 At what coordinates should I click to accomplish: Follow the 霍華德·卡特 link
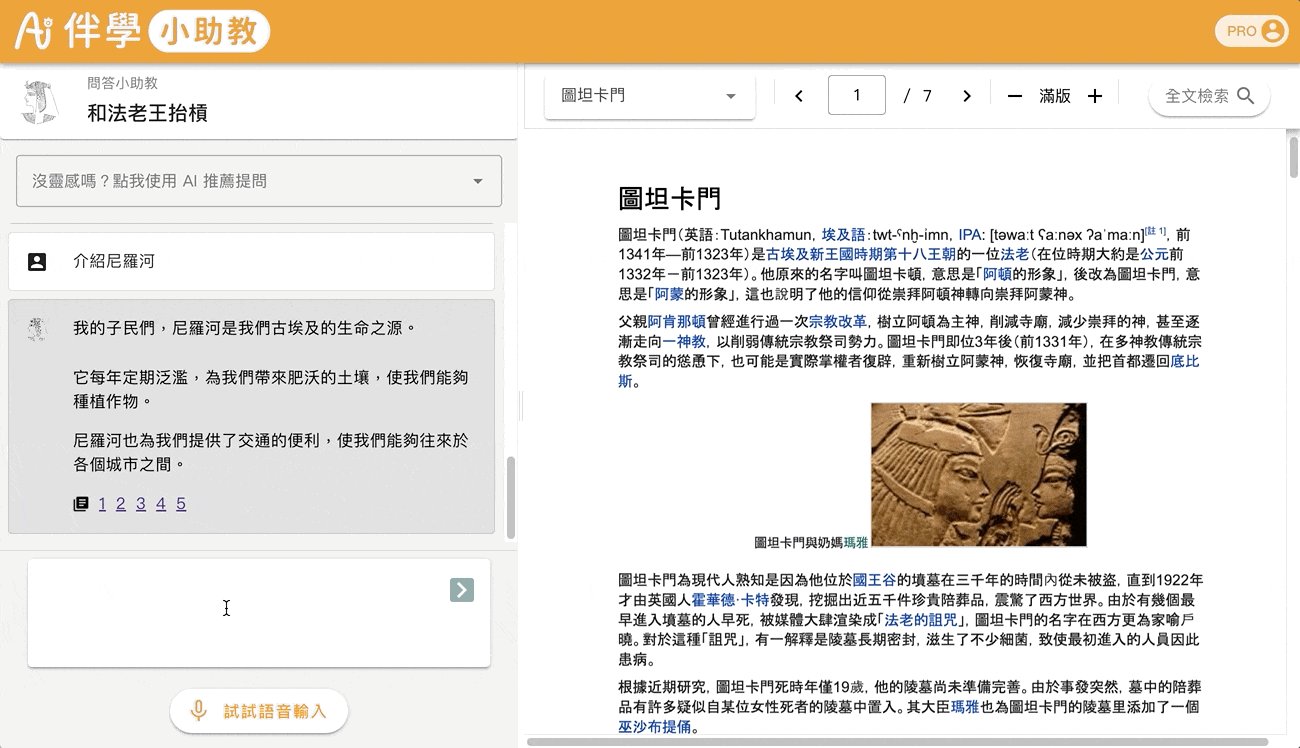(730, 600)
